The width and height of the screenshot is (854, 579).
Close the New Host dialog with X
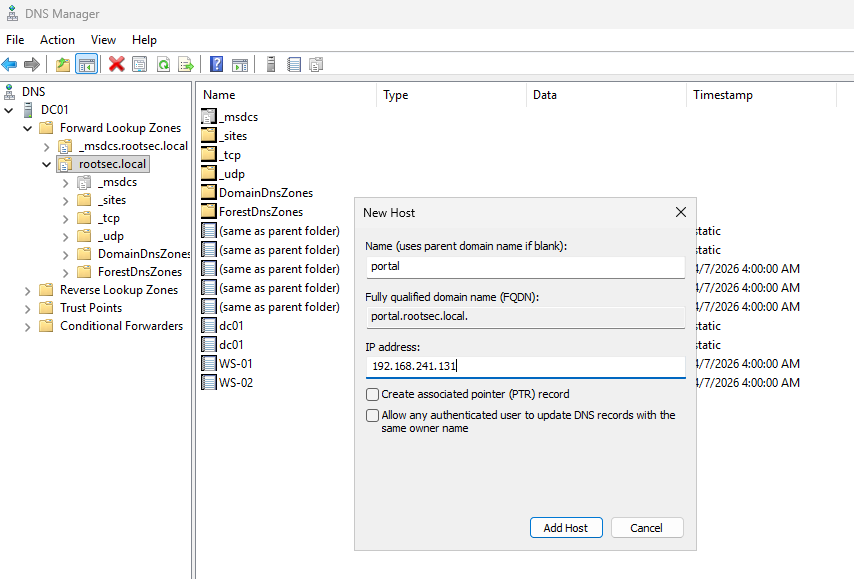681,212
